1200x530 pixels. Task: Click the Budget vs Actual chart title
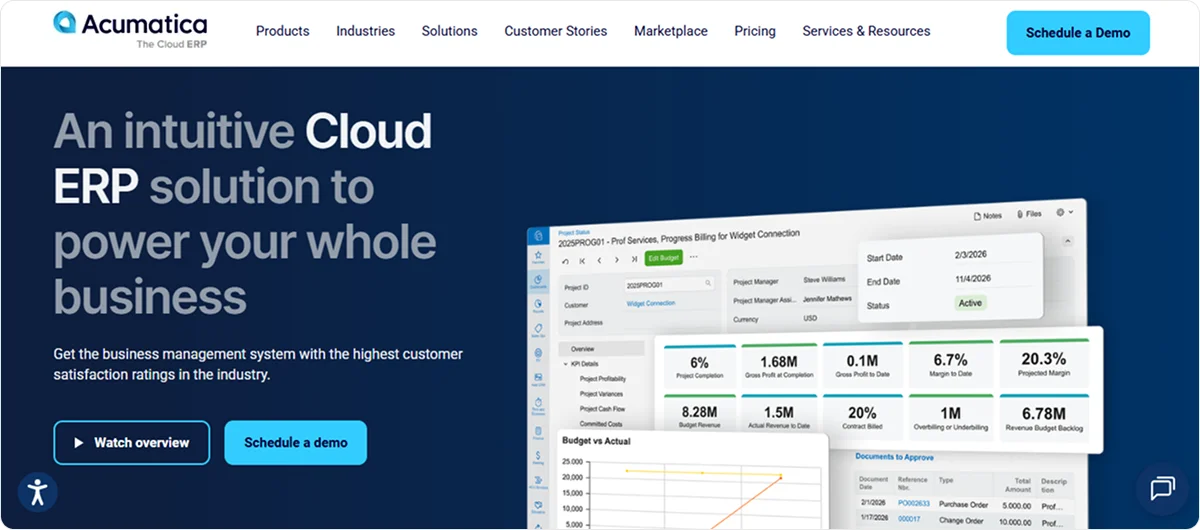(x=596, y=441)
